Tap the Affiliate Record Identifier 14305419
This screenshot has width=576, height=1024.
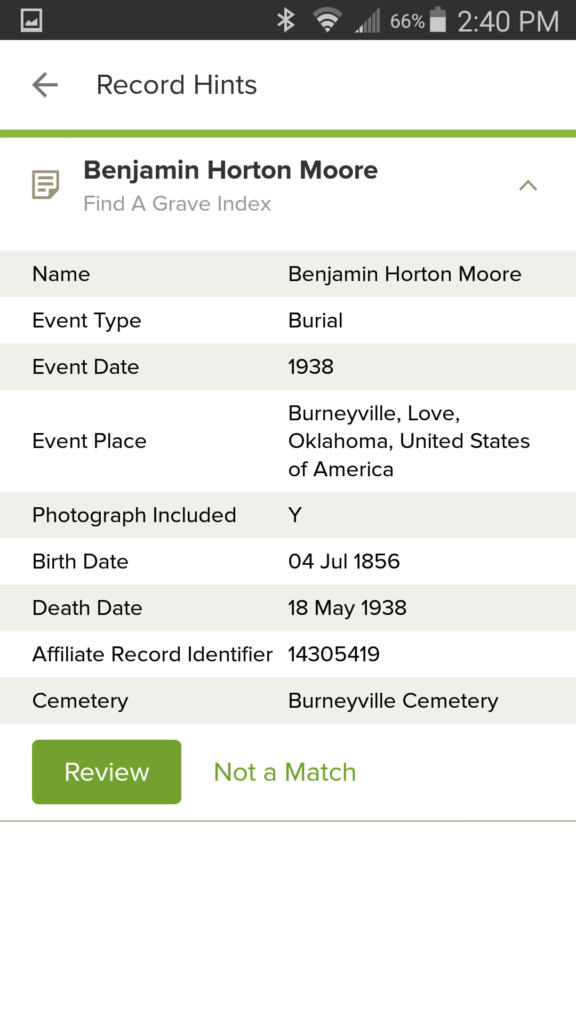point(334,654)
